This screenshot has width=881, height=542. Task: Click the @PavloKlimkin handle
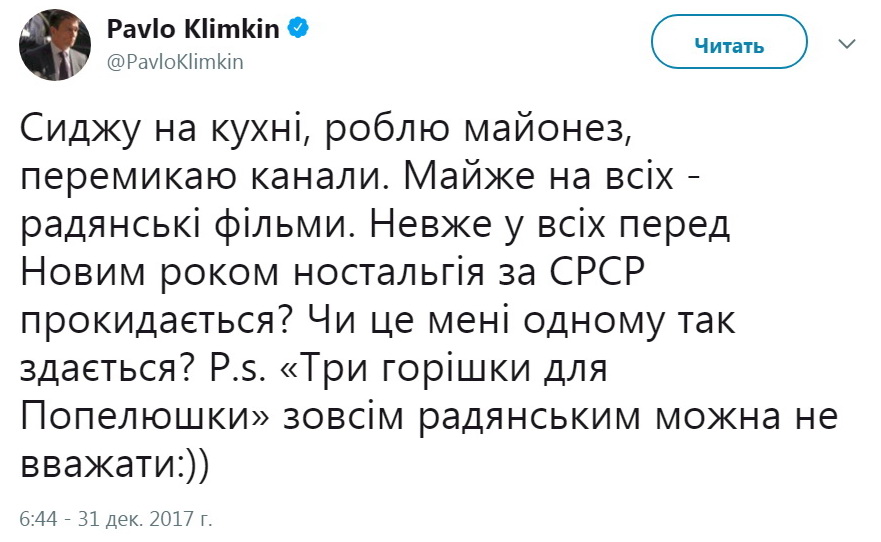[x=174, y=61]
